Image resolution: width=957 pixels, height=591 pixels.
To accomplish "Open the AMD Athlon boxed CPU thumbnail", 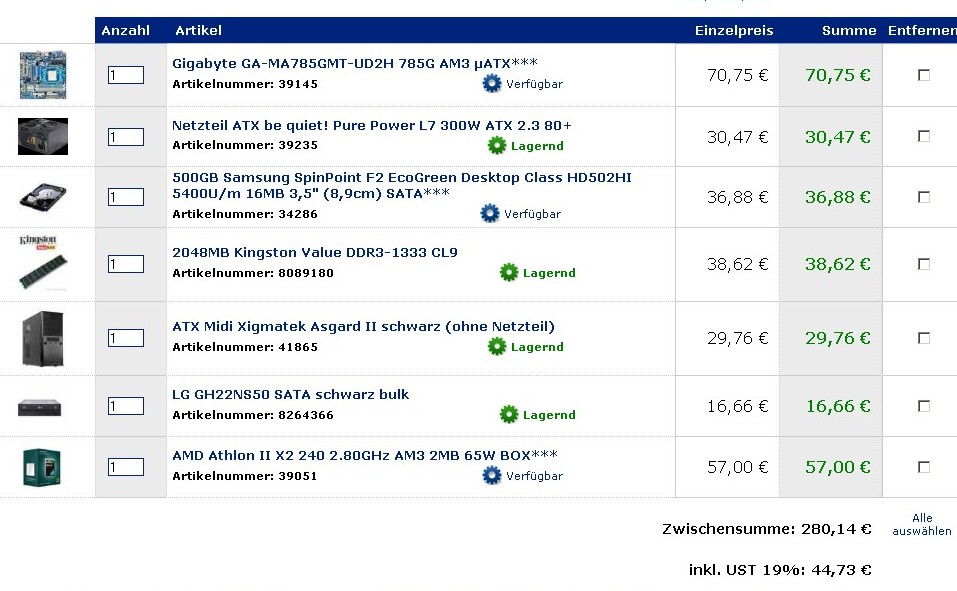I will [42, 467].
